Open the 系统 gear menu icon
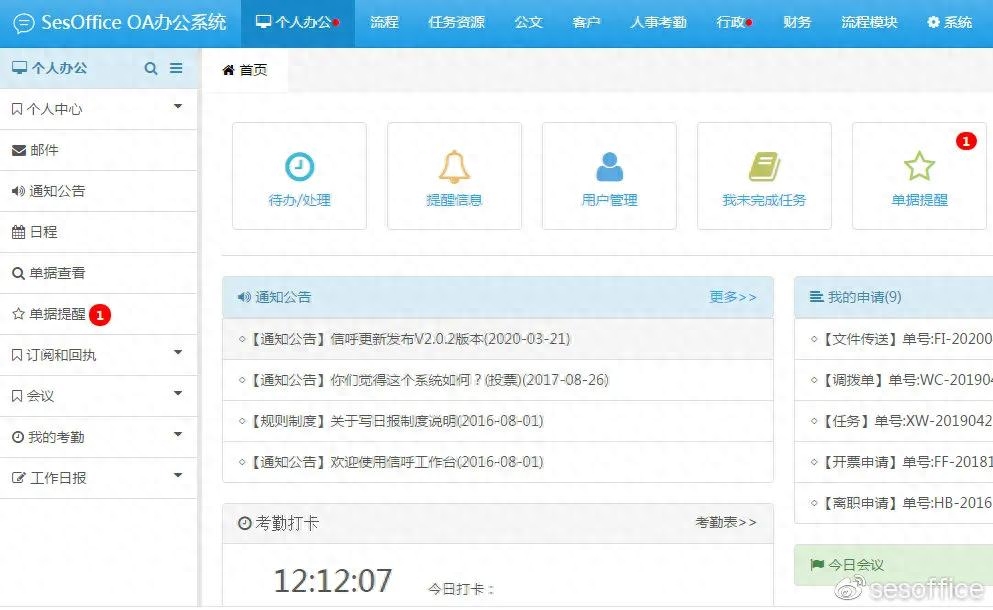Screen dimensions: 993x610 coord(934,21)
